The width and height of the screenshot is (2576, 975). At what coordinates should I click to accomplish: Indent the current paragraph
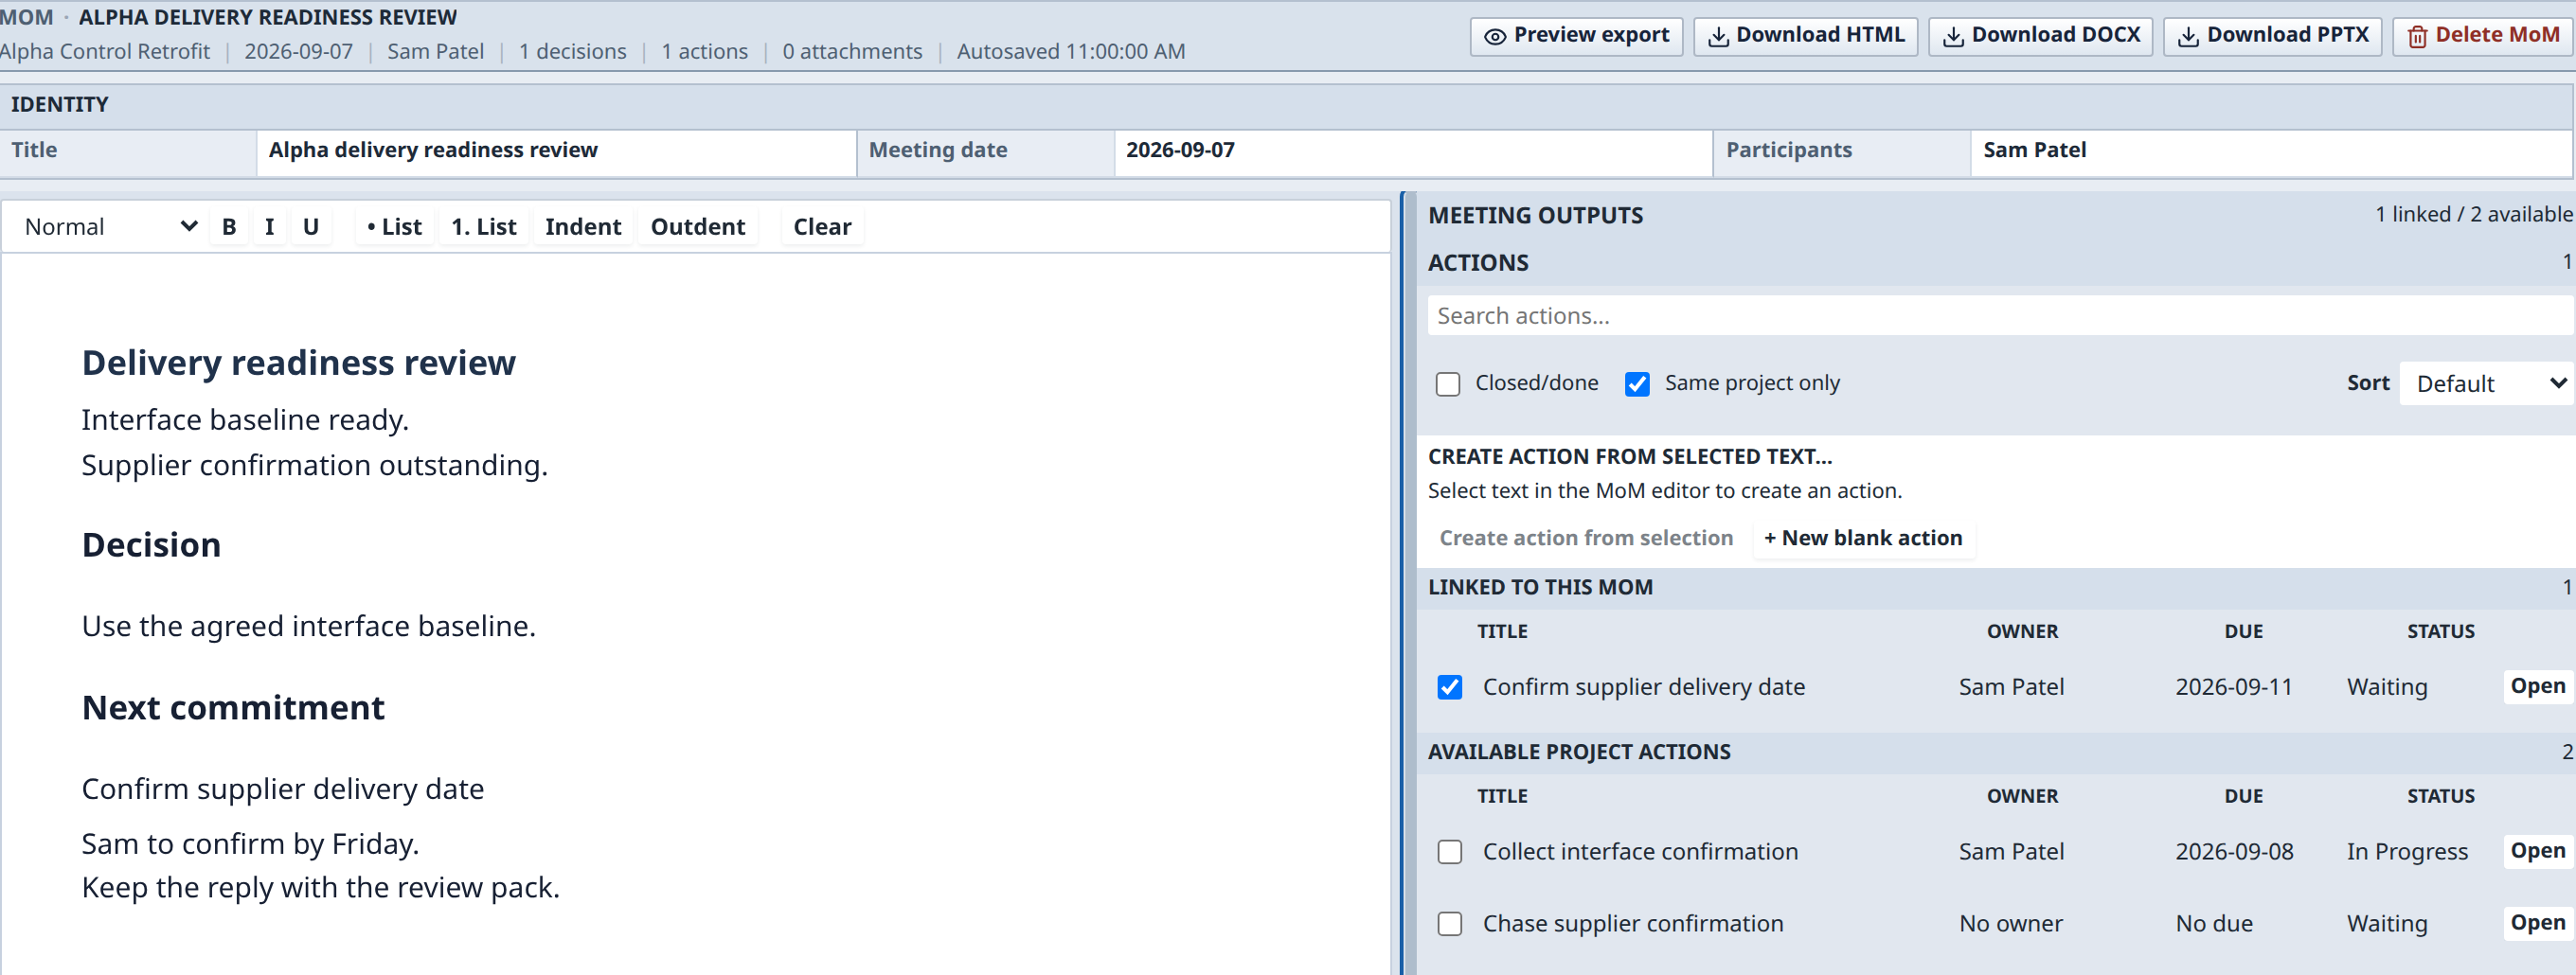(x=583, y=227)
